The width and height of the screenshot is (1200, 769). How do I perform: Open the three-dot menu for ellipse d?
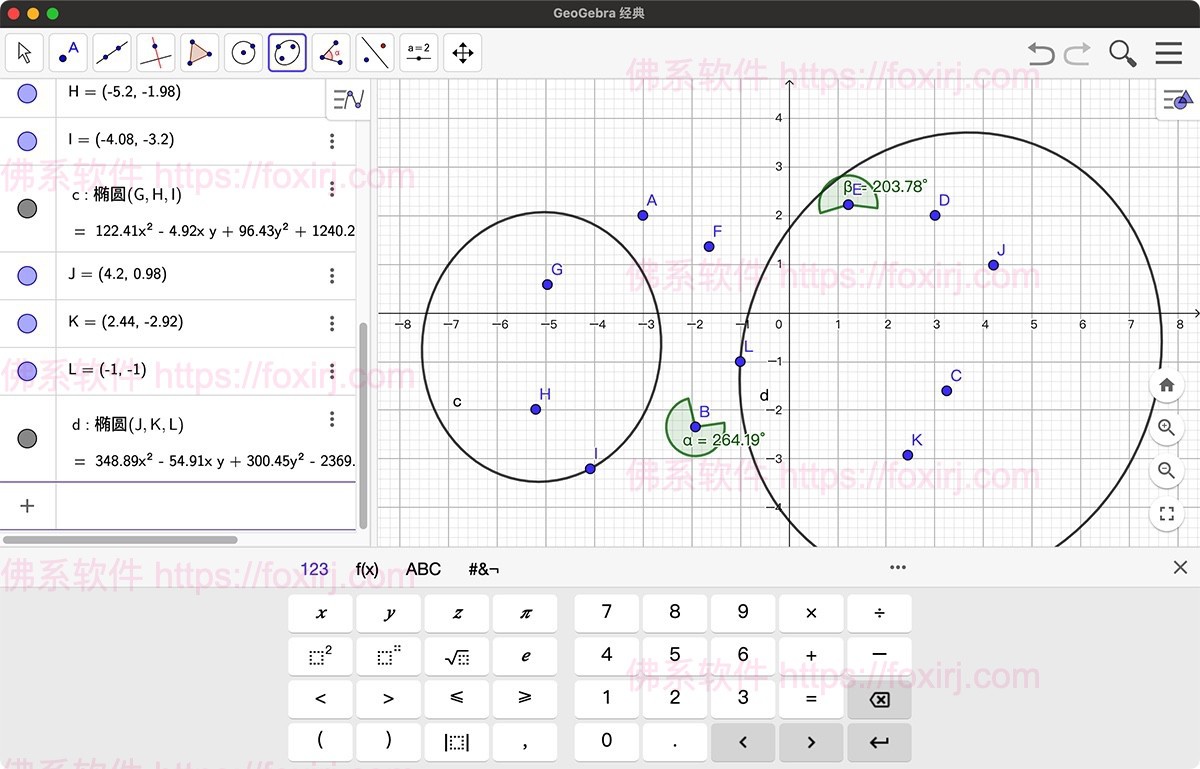331,419
